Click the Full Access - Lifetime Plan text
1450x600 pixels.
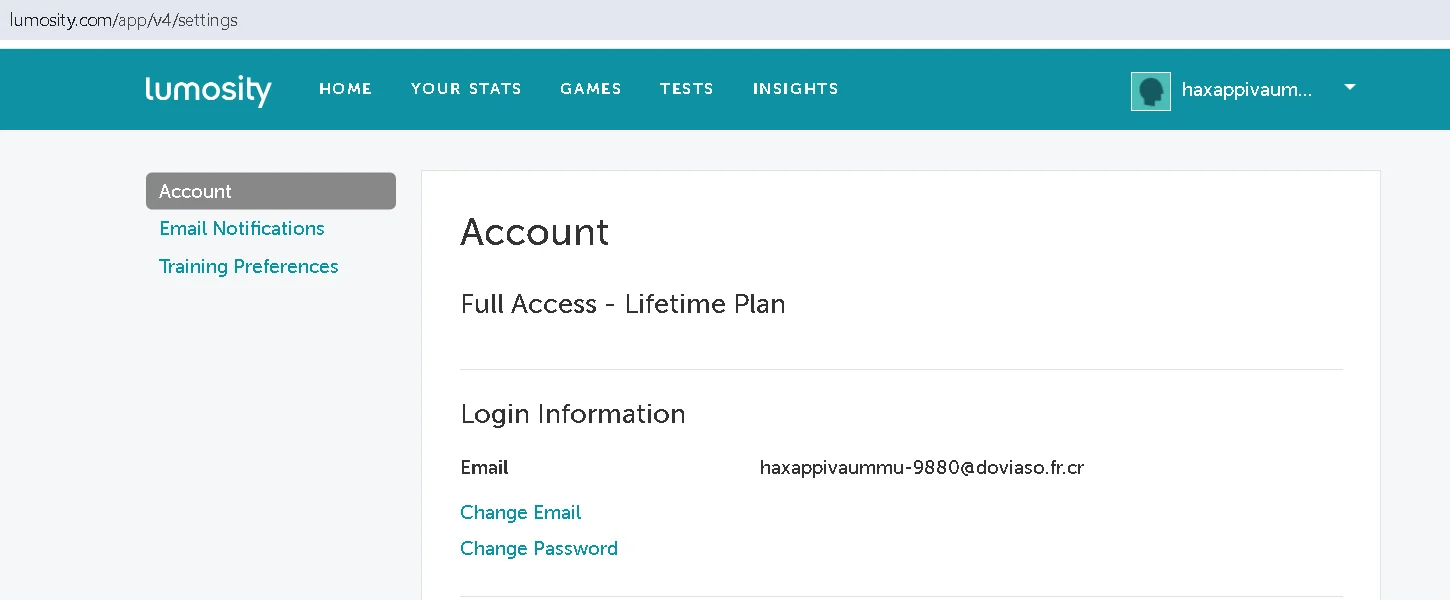click(623, 304)
